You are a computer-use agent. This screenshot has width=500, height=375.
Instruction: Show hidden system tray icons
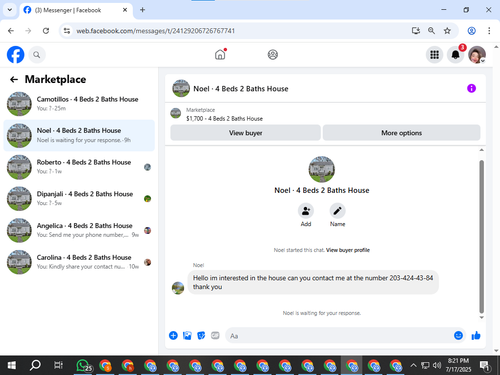pyautogui.click(x=413, y=365)
